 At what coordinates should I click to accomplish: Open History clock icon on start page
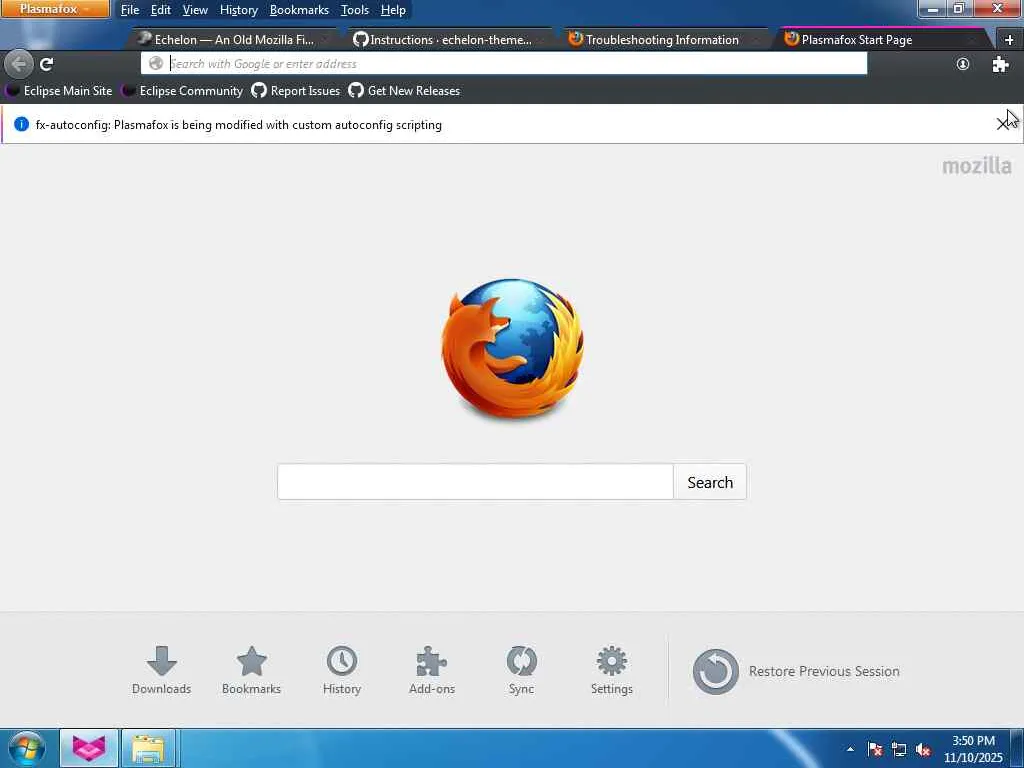coord(342,671)
